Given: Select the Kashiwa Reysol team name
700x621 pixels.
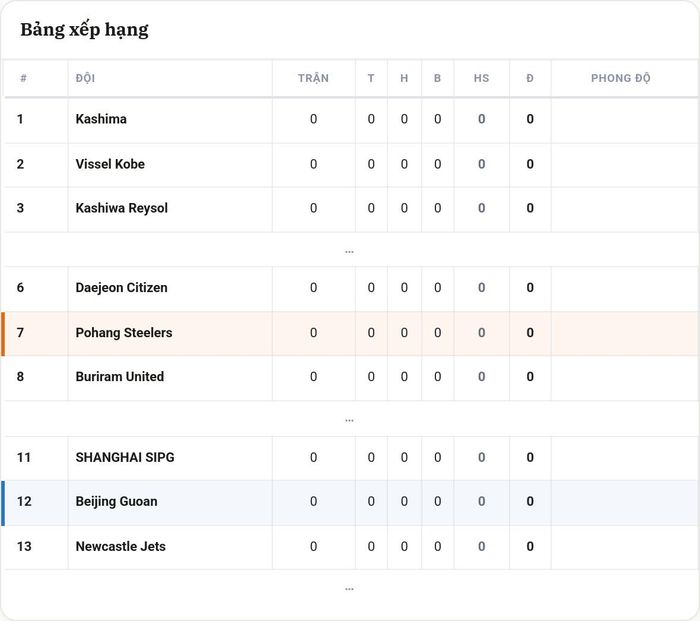Looking at the screenshot, I should 121,208.
